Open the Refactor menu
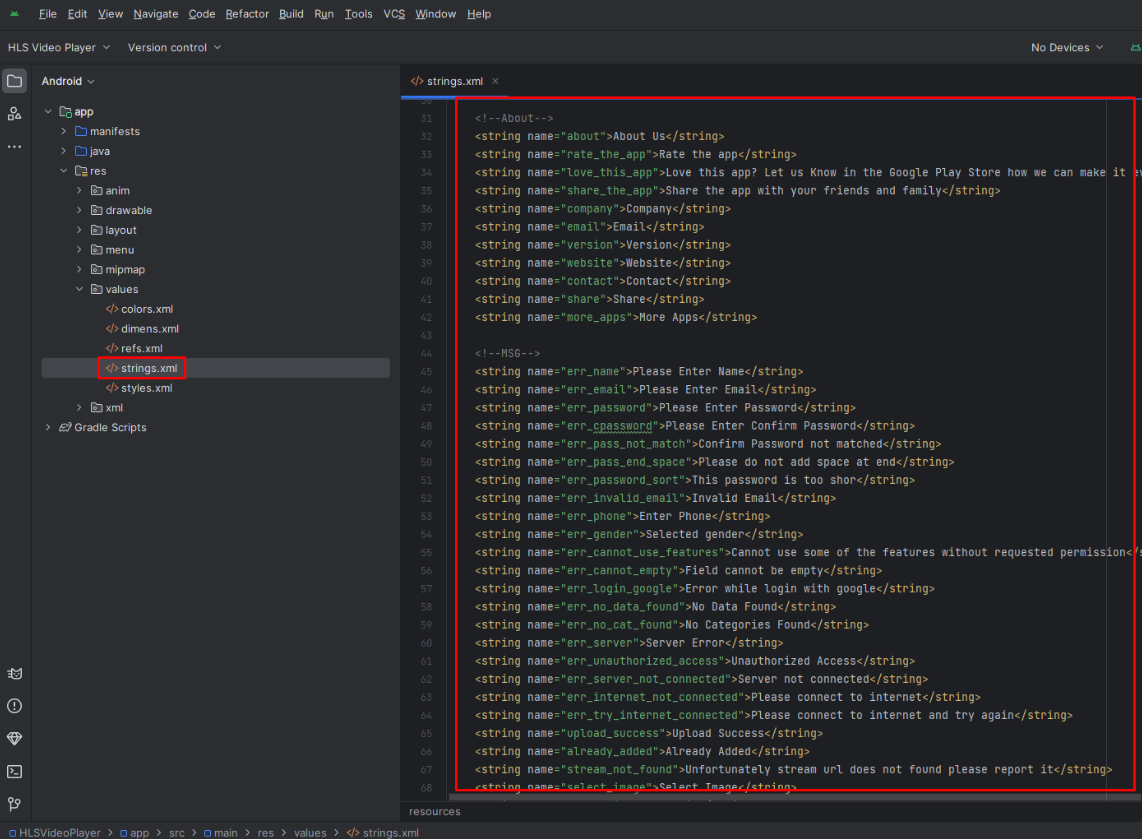 [x=247, y=14]
